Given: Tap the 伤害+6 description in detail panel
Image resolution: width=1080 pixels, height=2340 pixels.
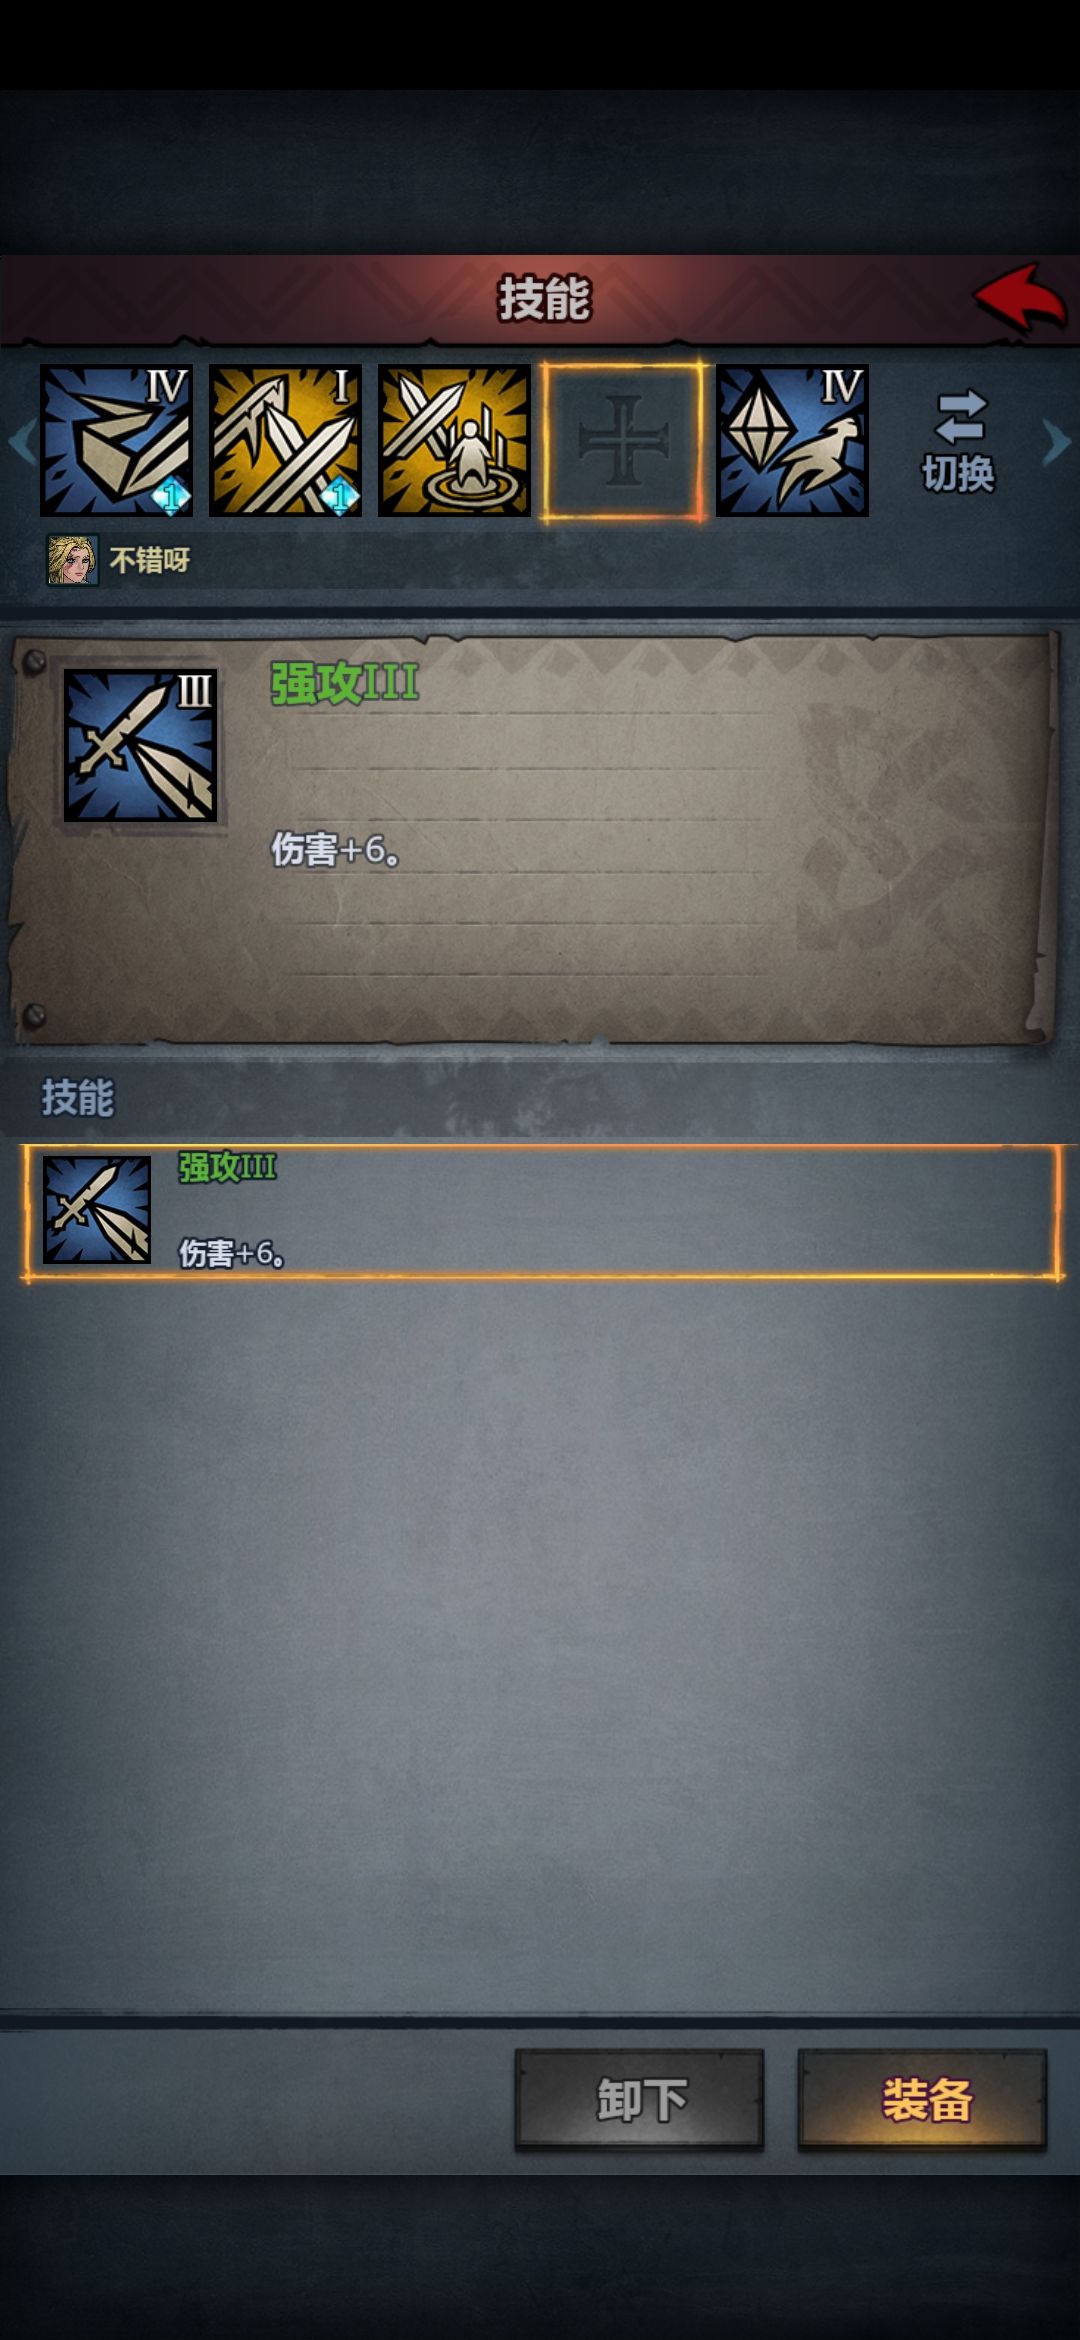Looking at the screenshot, I should tap(336, 850).
